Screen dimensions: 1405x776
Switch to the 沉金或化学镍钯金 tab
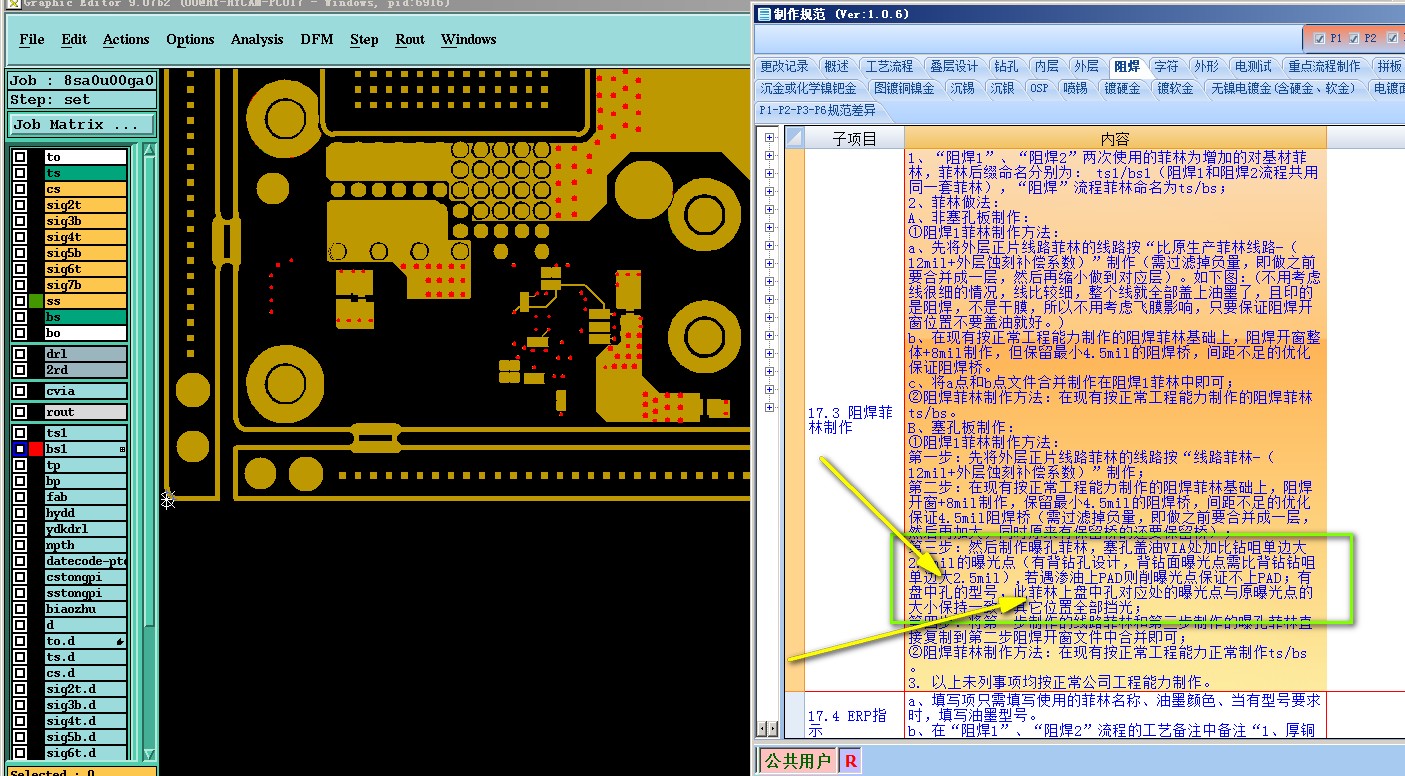point(808,88)
